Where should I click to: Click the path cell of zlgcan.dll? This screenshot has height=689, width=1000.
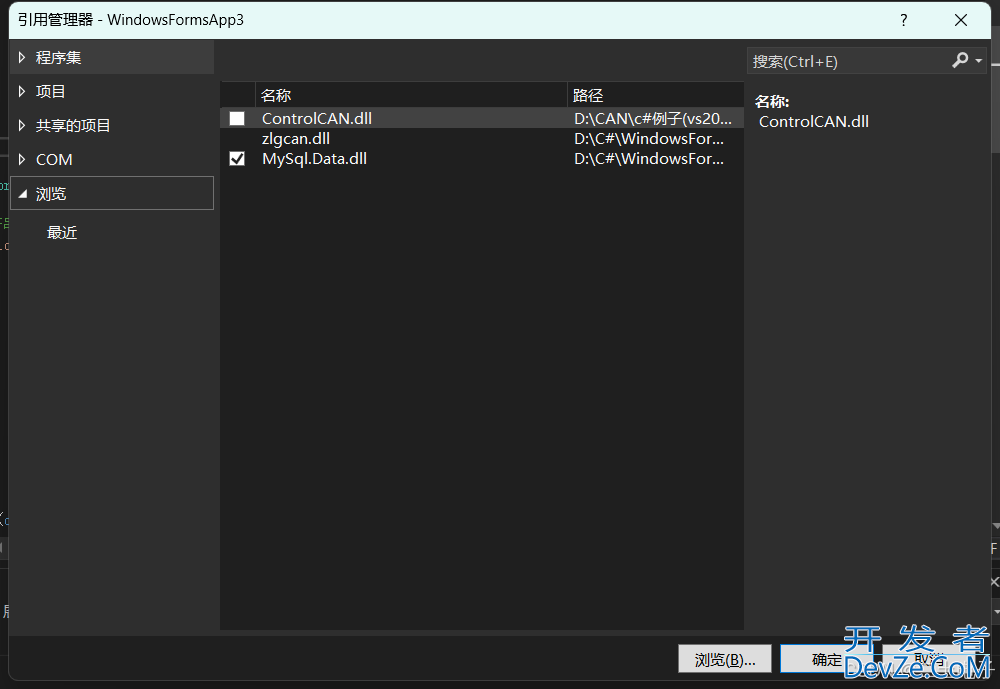[649, 138]
